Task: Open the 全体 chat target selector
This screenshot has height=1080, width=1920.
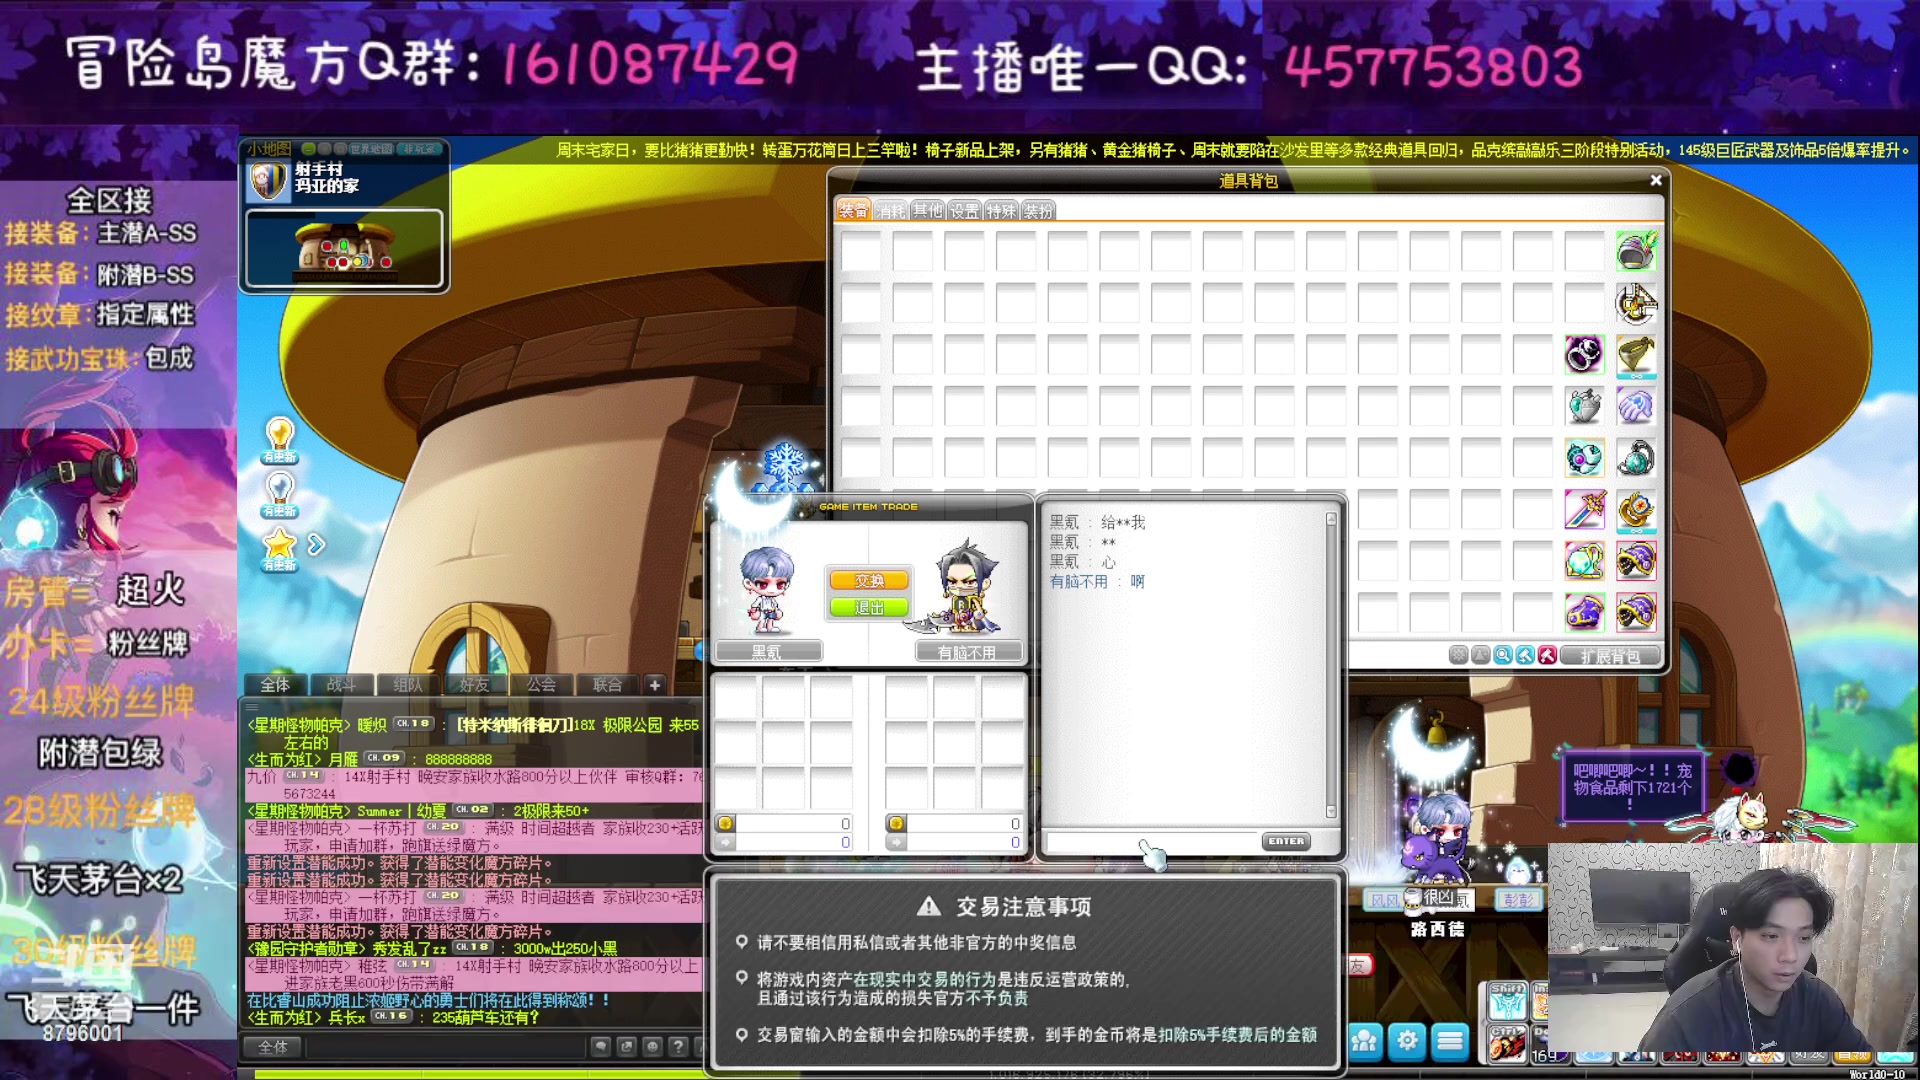Action: [x=272, y=1047]
